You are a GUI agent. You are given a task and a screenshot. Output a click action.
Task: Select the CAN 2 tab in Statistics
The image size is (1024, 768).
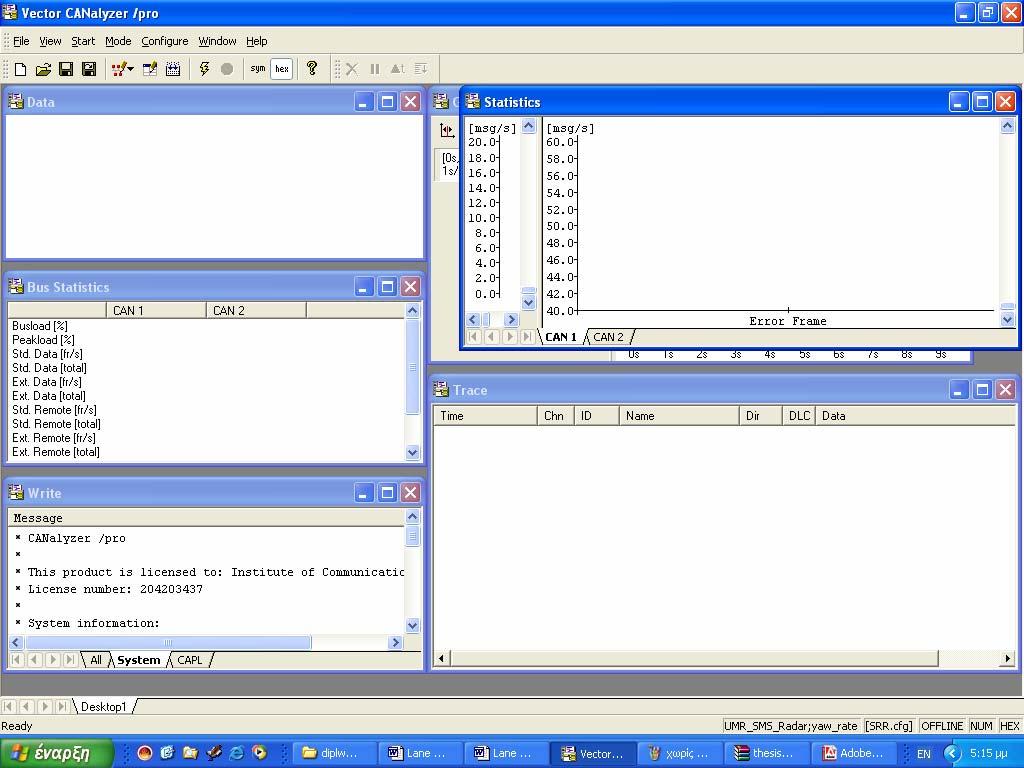coord(608,337)
